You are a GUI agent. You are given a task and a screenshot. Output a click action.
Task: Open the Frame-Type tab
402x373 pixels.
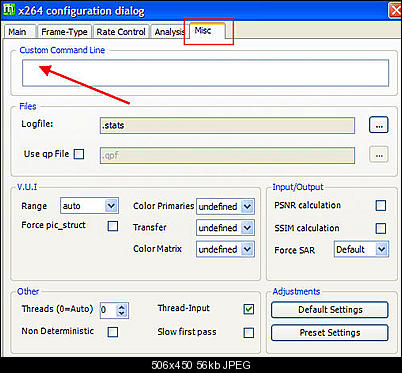[x=64, y=32]
